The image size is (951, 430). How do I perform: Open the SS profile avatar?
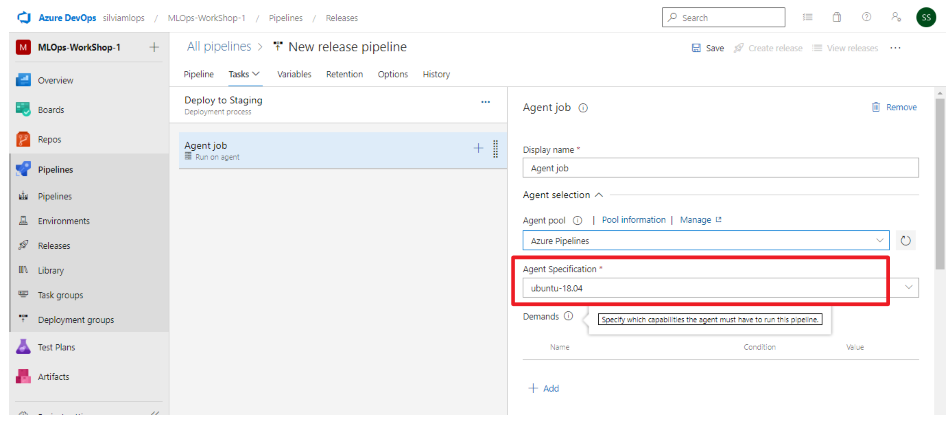(x=926, y=18)
